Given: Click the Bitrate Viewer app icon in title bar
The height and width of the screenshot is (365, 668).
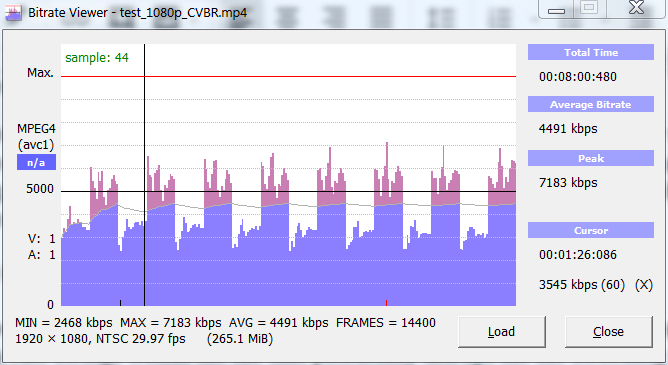Looking at the screenshot, I should 12,12.
